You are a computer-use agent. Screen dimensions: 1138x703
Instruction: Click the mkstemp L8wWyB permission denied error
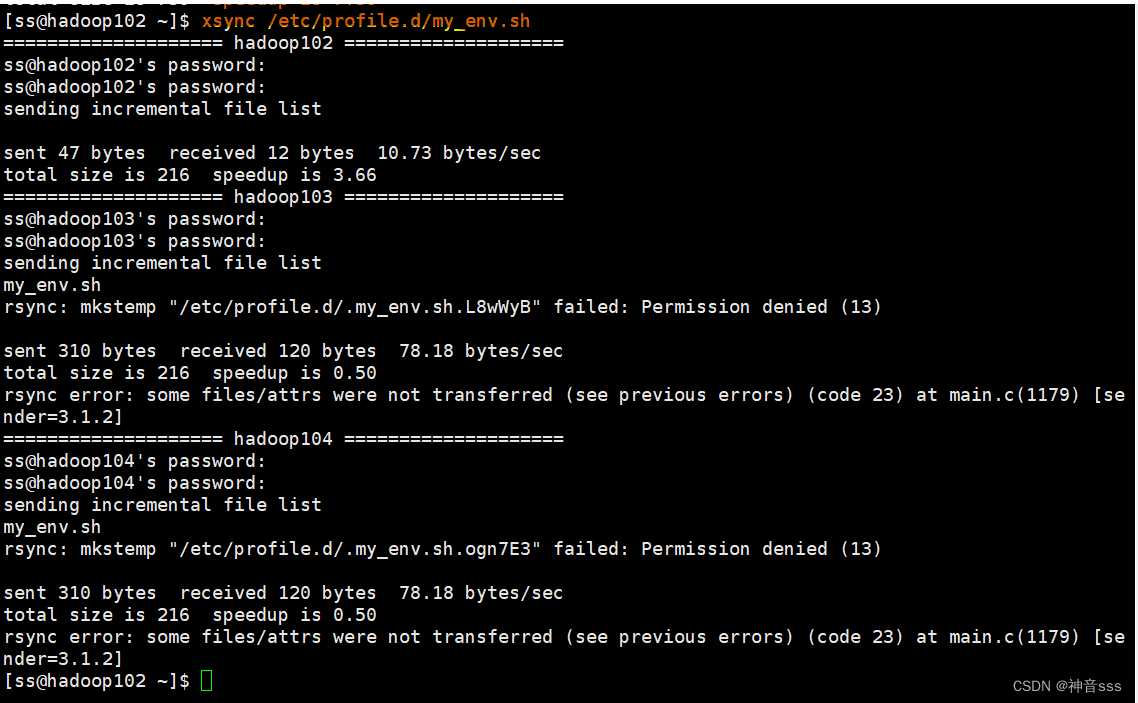tap(442, 307)
